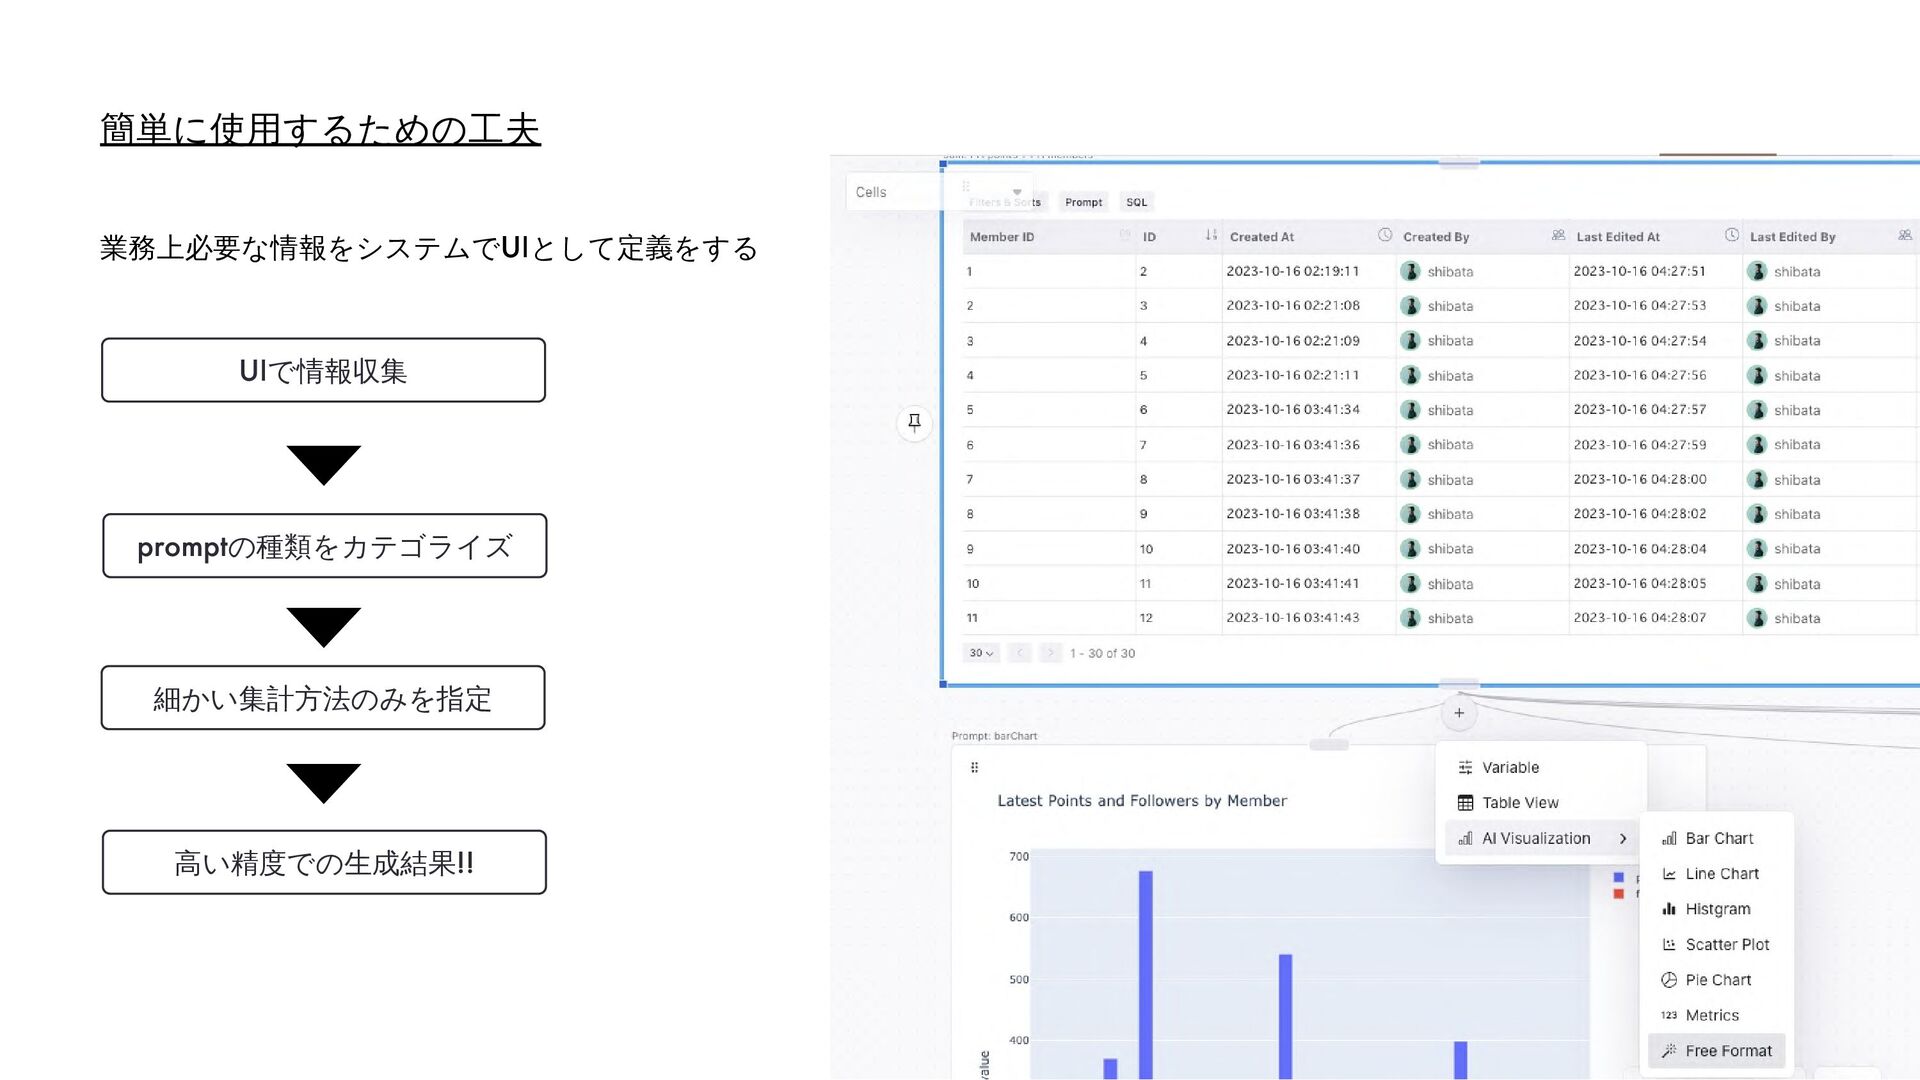Click the Bar Chart icon in submenu
This screenshot has width=1920, height=1080.
(1669, 839)
